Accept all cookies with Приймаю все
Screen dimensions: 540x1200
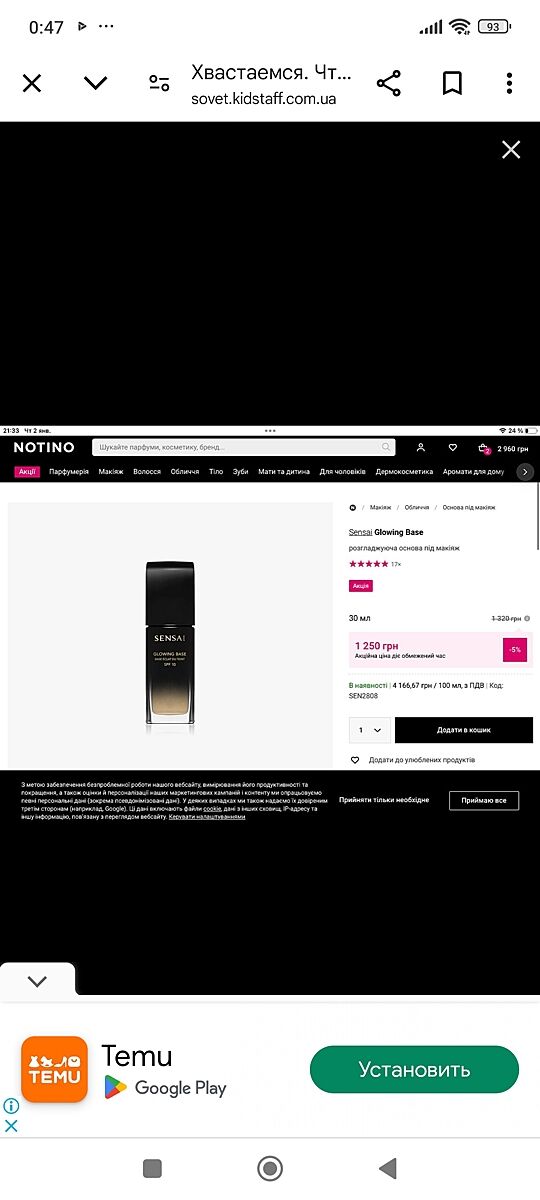point(484,800)
